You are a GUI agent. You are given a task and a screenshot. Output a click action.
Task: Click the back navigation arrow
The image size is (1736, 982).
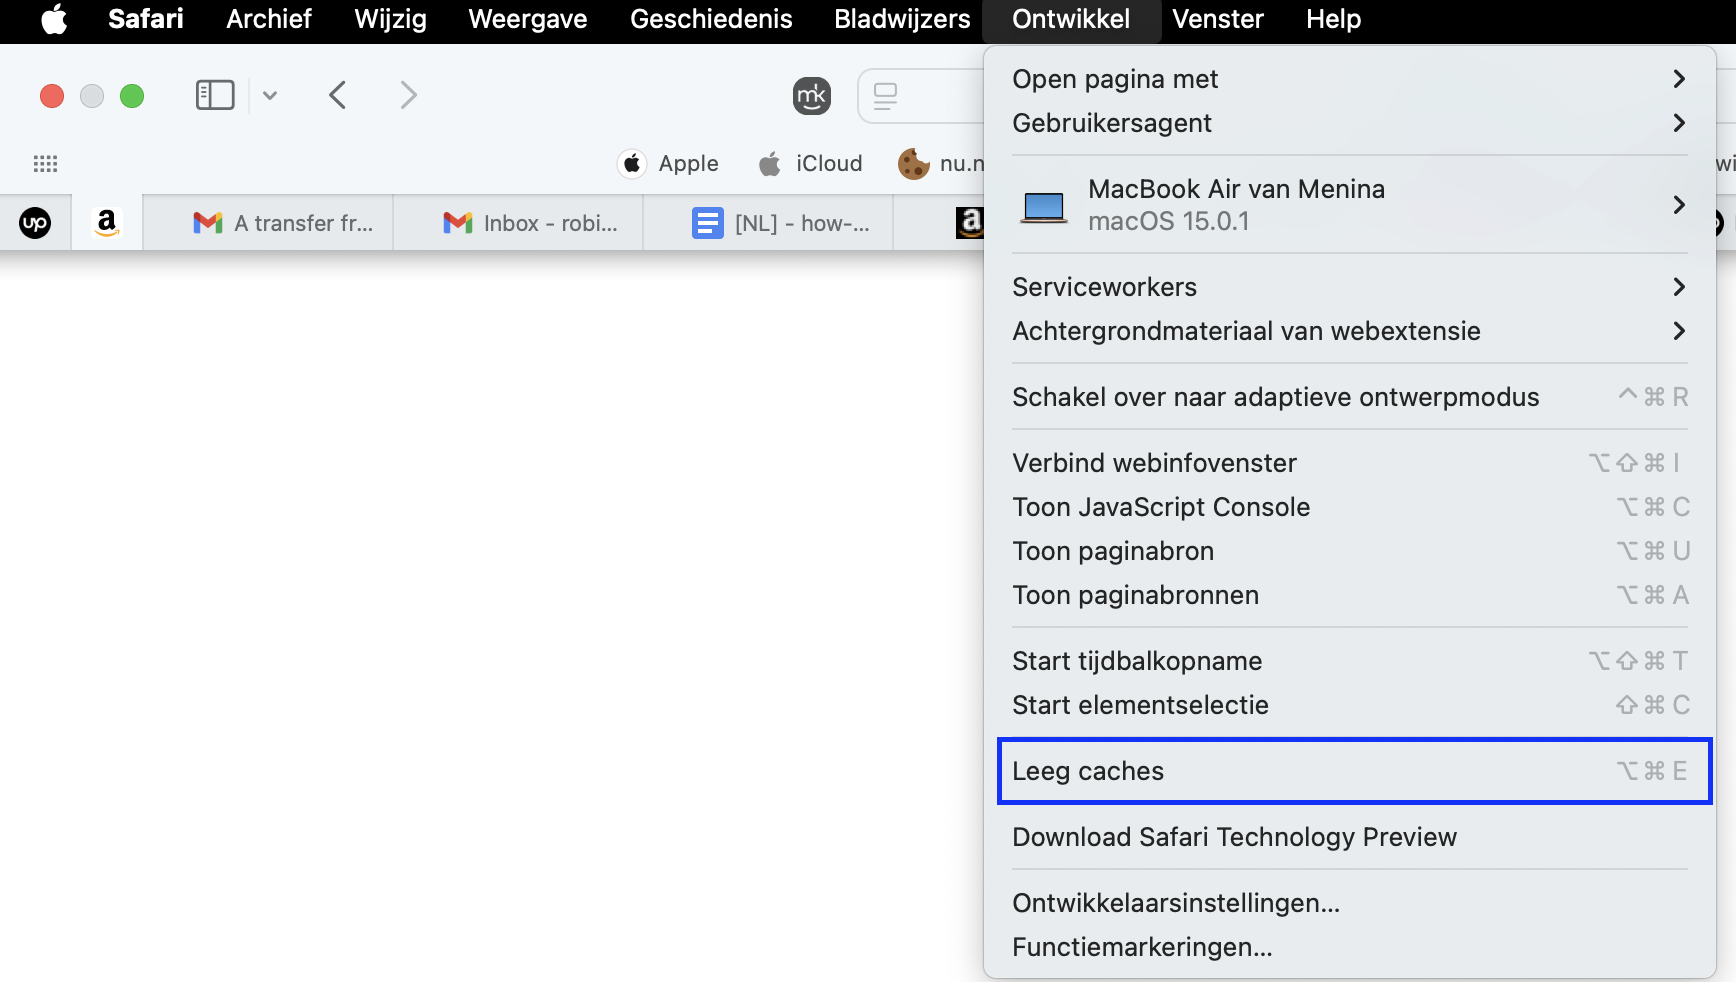pyautogui.click(x=337, y=95)
